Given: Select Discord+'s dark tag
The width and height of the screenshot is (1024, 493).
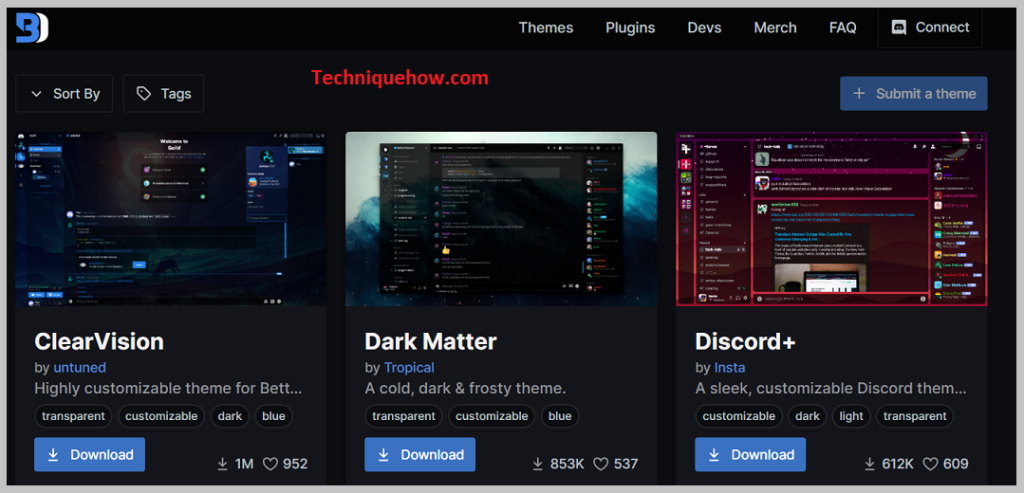Looking at the screenshot, I should point(807,416).
